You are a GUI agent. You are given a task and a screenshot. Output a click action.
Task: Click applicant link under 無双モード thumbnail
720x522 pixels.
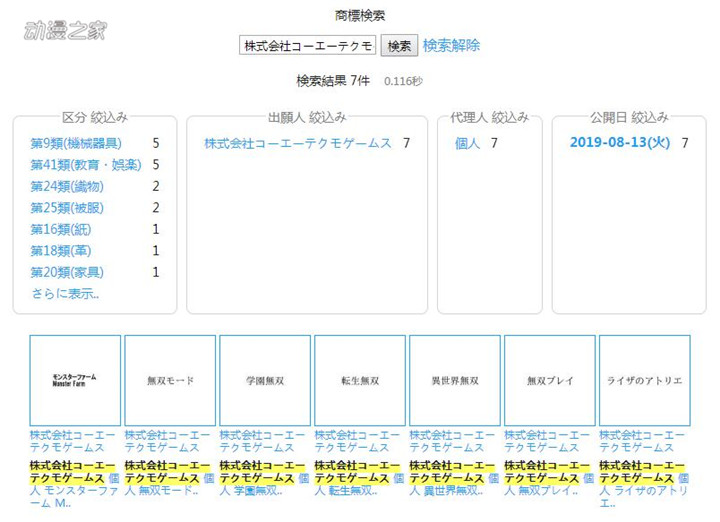click(167, 441)
